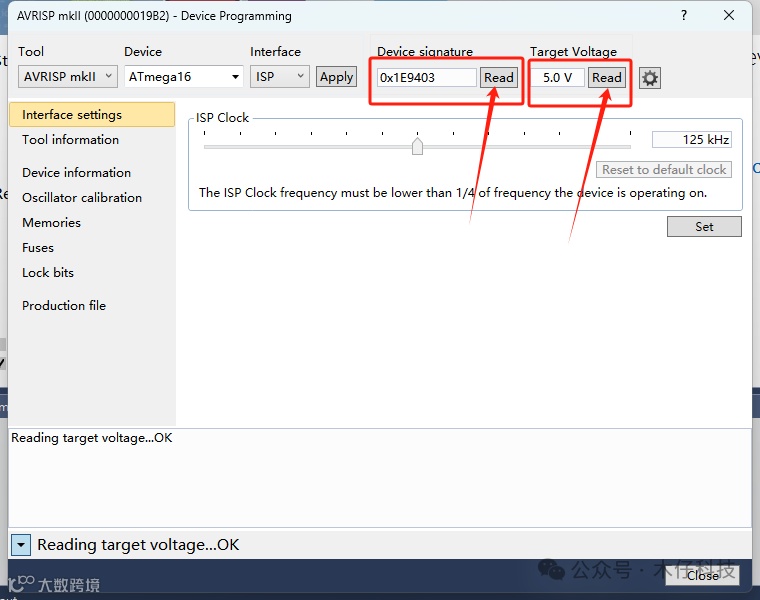Screen dimensions: 760x600
Task: Click the help question mark in the title bar
Action: tap(683, 15)
